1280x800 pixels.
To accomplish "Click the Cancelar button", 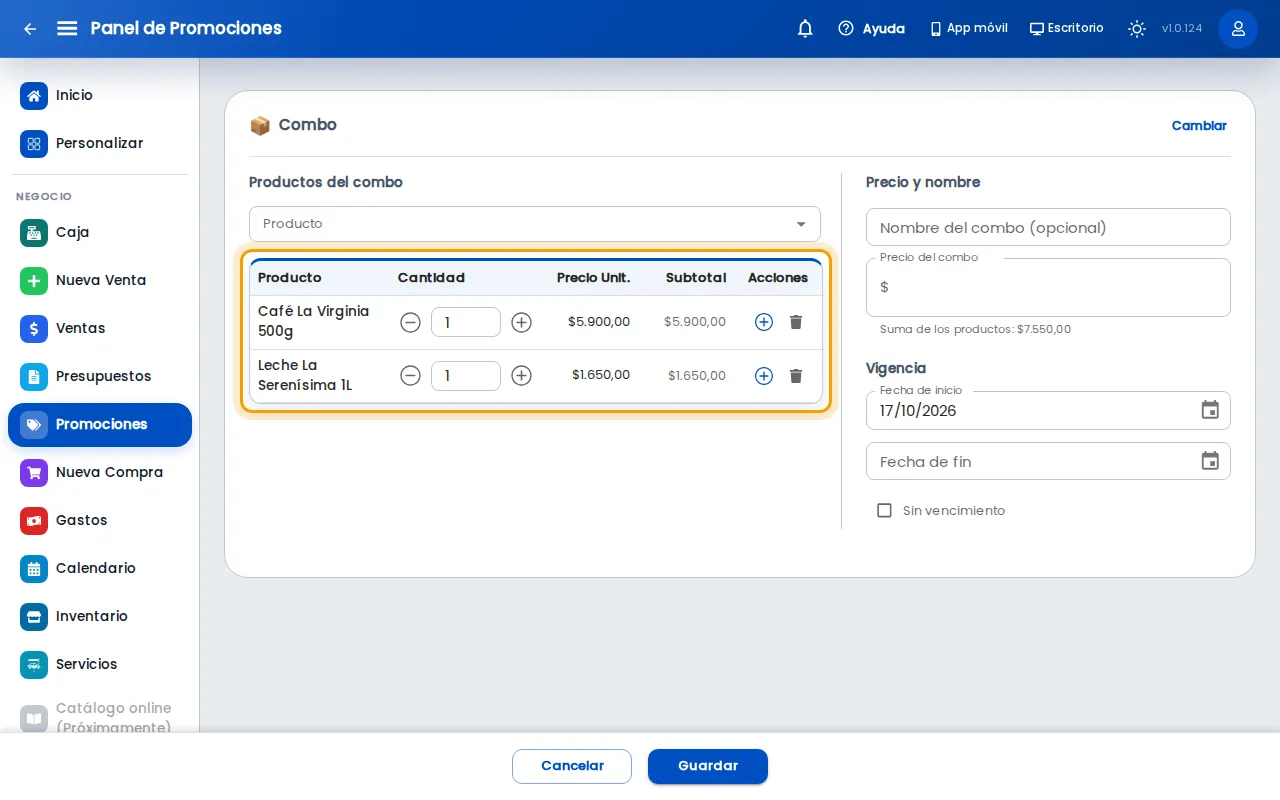I will [572, 766].
